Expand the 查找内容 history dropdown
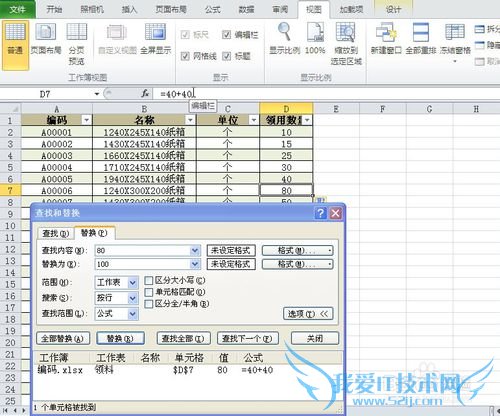The height and width of the screenshot is (416, 500). (x=195, y=251)
